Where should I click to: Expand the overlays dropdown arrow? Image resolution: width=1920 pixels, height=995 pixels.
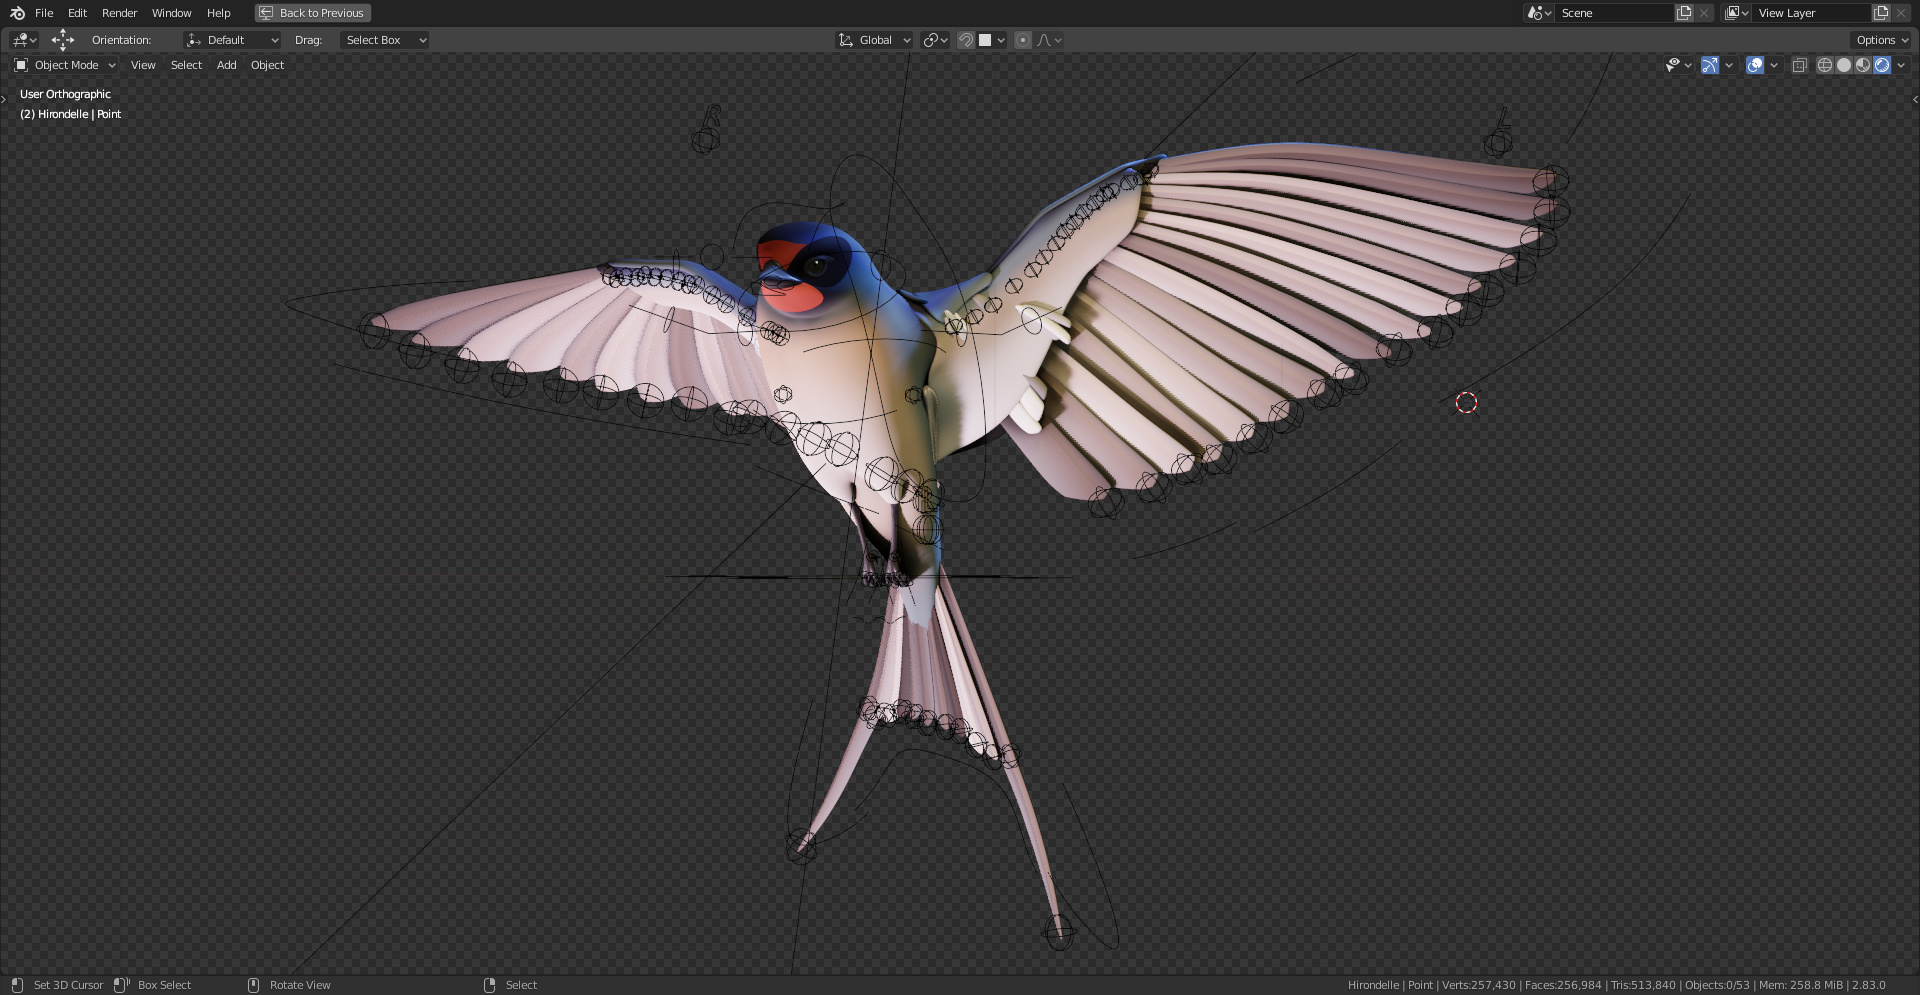tap(1774, 65)
